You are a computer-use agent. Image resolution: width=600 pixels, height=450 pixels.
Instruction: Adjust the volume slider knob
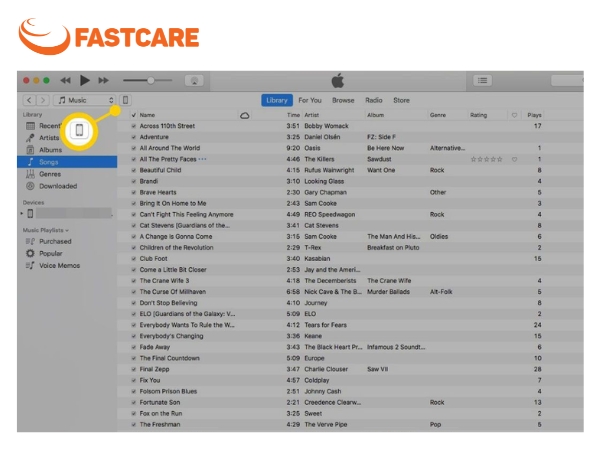pyautogui.click(x=151, y=80)
